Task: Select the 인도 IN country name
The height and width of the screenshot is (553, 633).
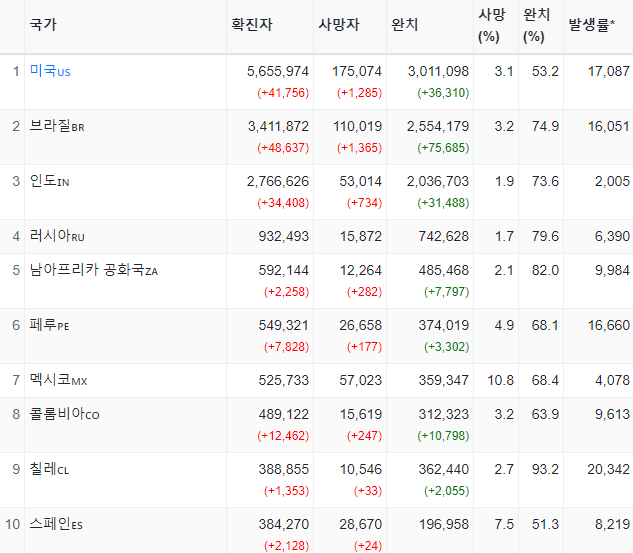Action: coord(50,181)
